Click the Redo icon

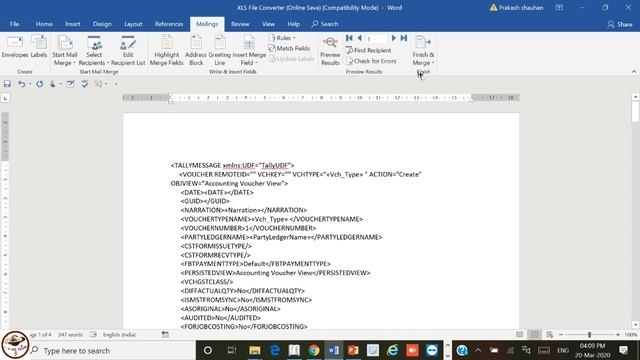(x=39, y=84)
